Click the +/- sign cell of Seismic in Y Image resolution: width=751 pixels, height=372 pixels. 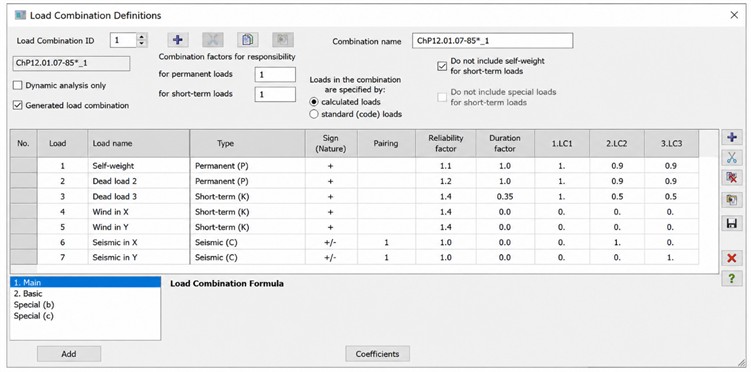(x=330, y=258)
